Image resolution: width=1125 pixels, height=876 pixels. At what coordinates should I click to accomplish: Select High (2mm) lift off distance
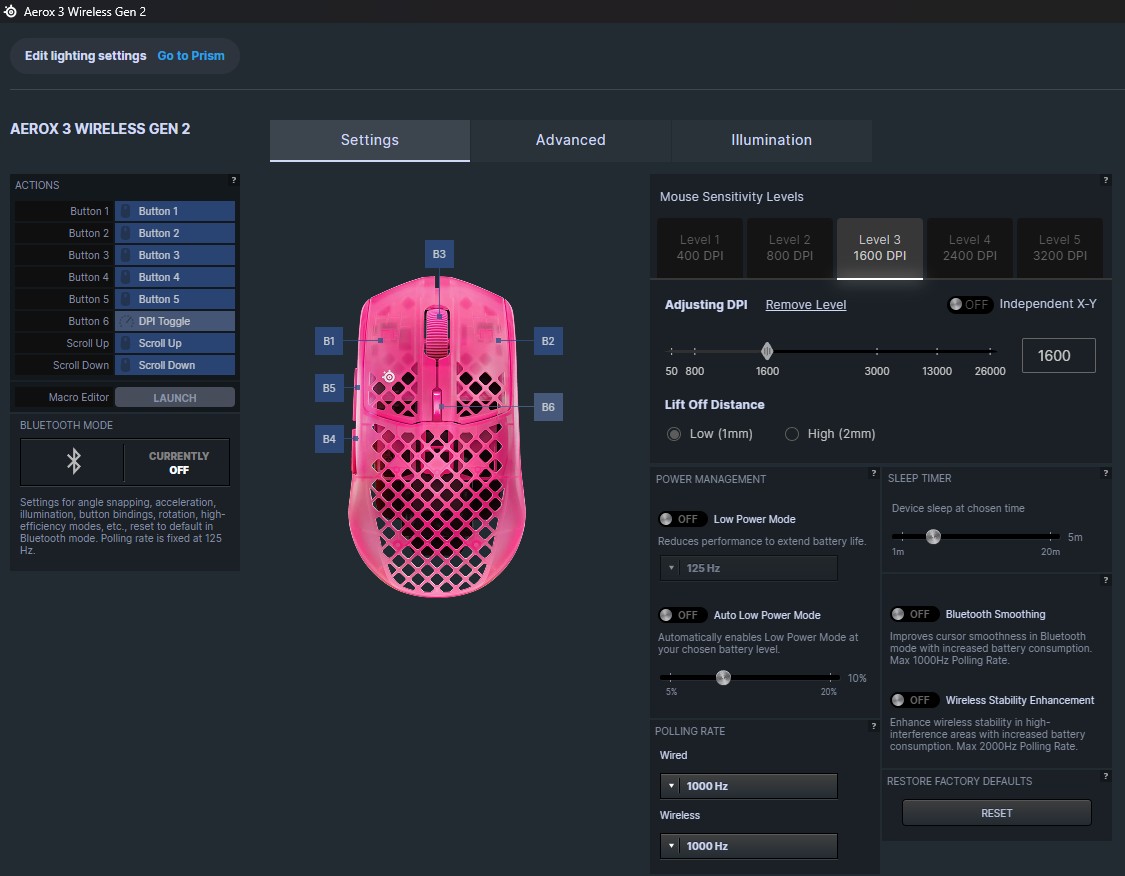tap(792, 434)
